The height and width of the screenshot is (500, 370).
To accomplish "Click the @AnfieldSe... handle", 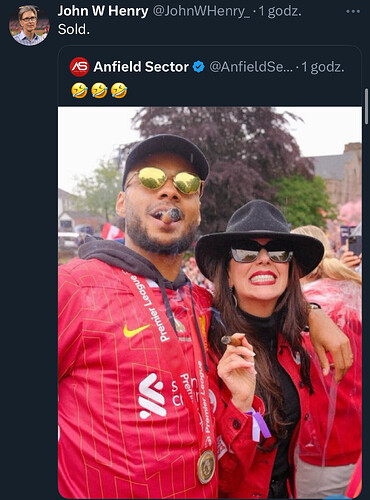I will pos(251,67).
